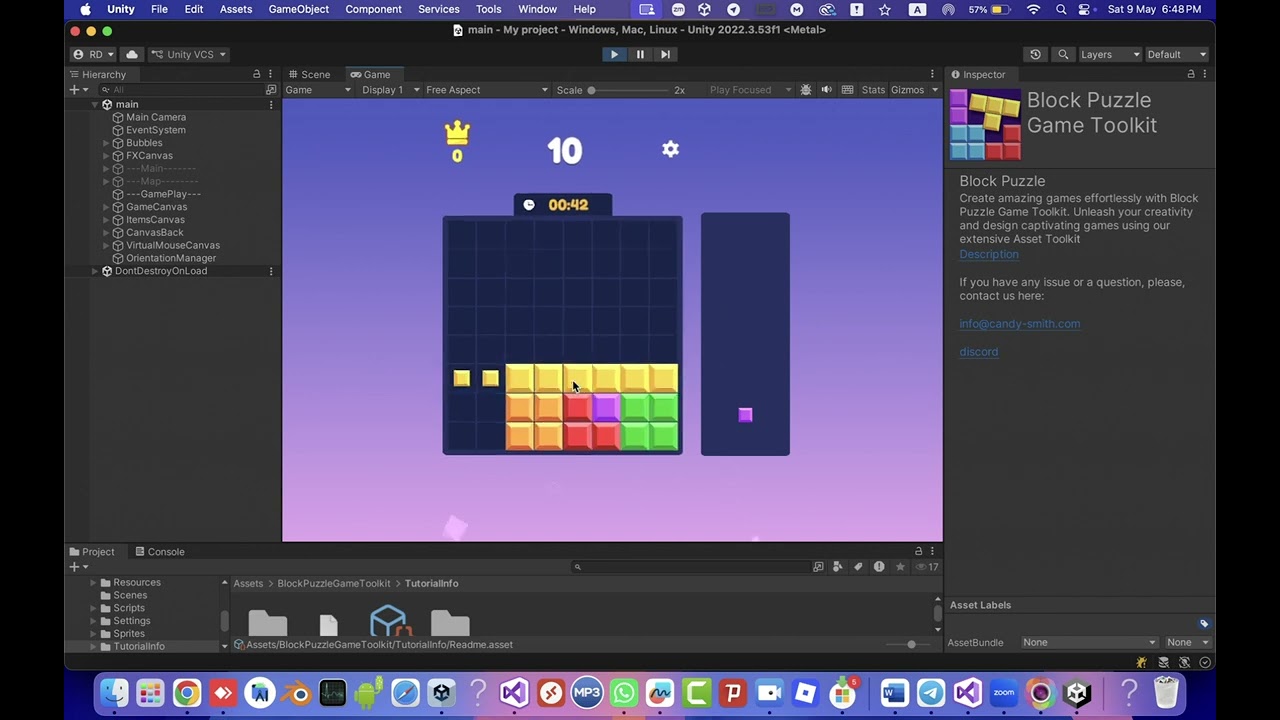The height and width of the screenshot is (720, 1280).
Task: Open the Game view type dropdown
Action: point(318,90)
